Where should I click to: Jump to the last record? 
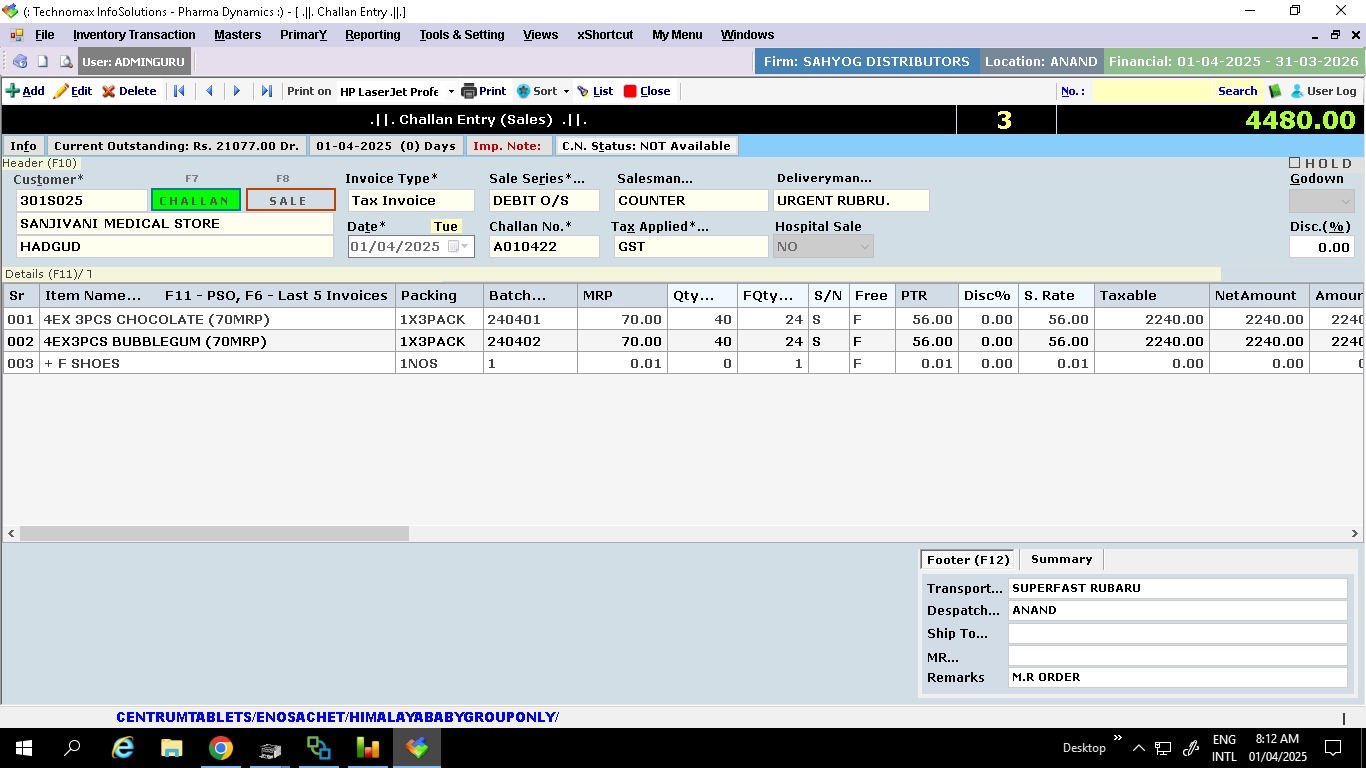(x=266, y=91)
